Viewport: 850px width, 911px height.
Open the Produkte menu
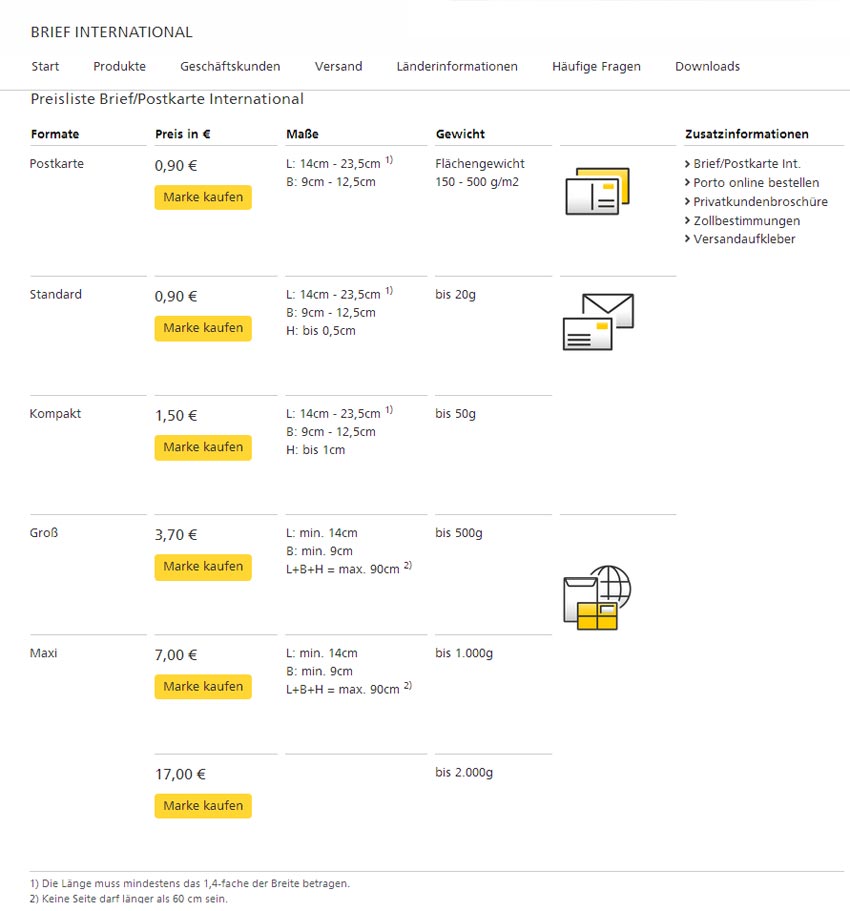pyautogui.click(x=120, y=66)
